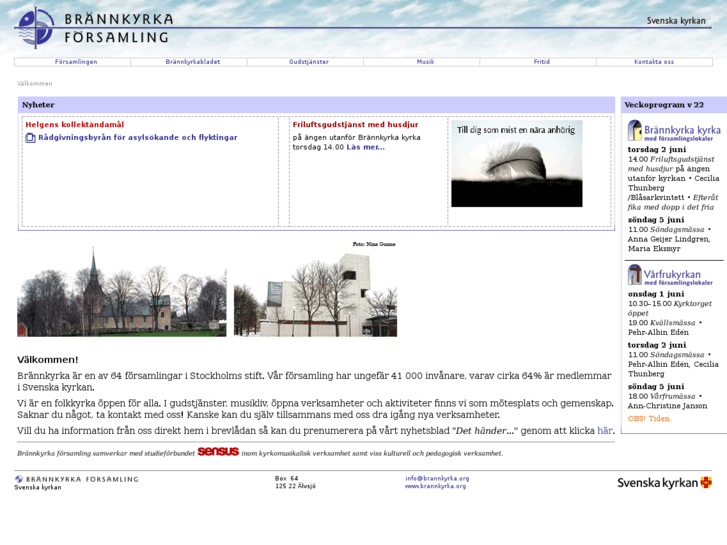Click the Helgens kollektändamål heading
This screenshot has height=545, width=727.
75,124
